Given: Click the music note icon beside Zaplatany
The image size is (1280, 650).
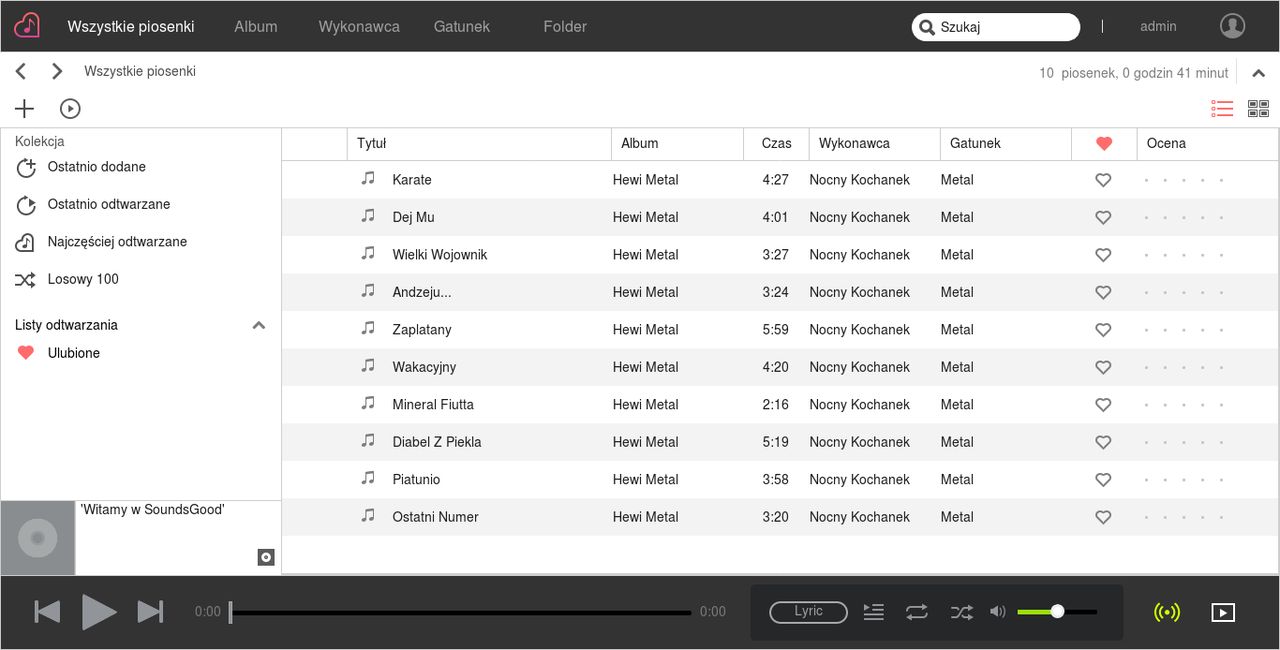Looking at the screenshot, I should point(368,328).
